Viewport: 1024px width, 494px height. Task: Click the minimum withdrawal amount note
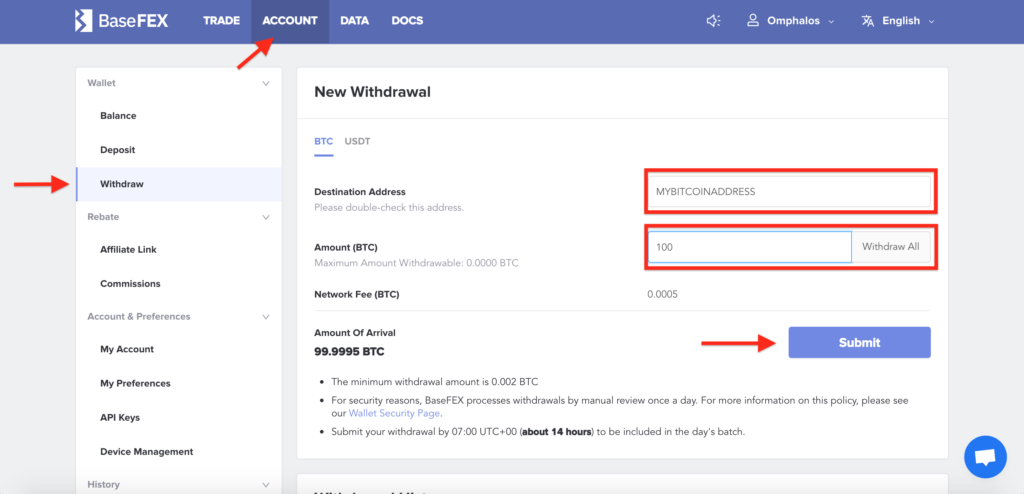point(435,382)
